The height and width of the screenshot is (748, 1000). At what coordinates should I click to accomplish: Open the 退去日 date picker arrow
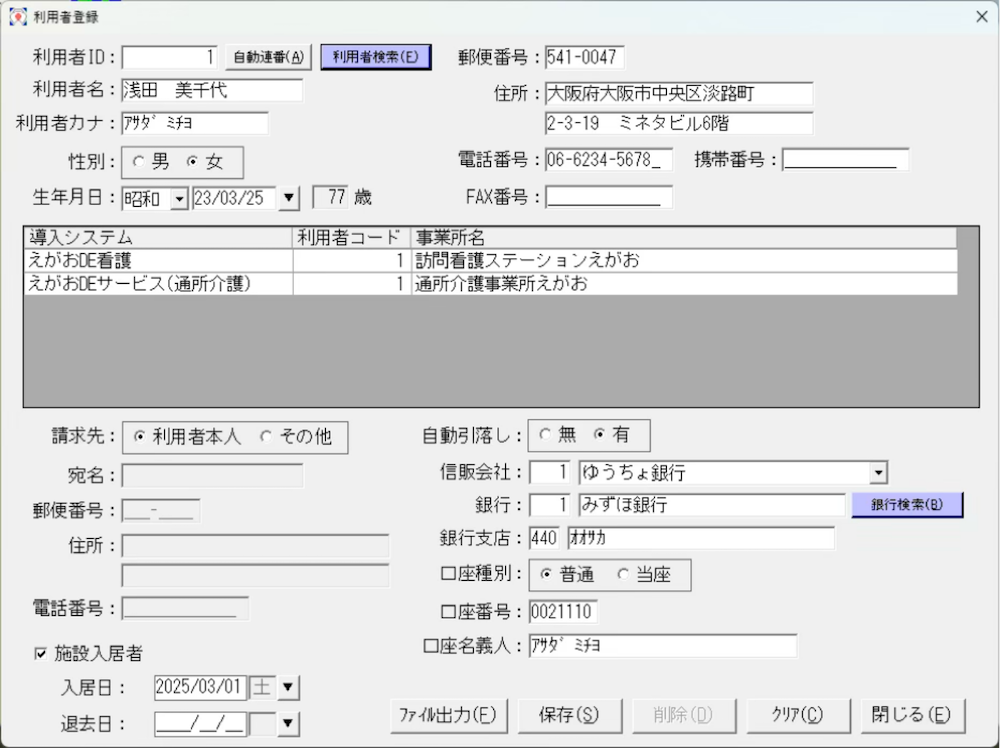[288, 722]
